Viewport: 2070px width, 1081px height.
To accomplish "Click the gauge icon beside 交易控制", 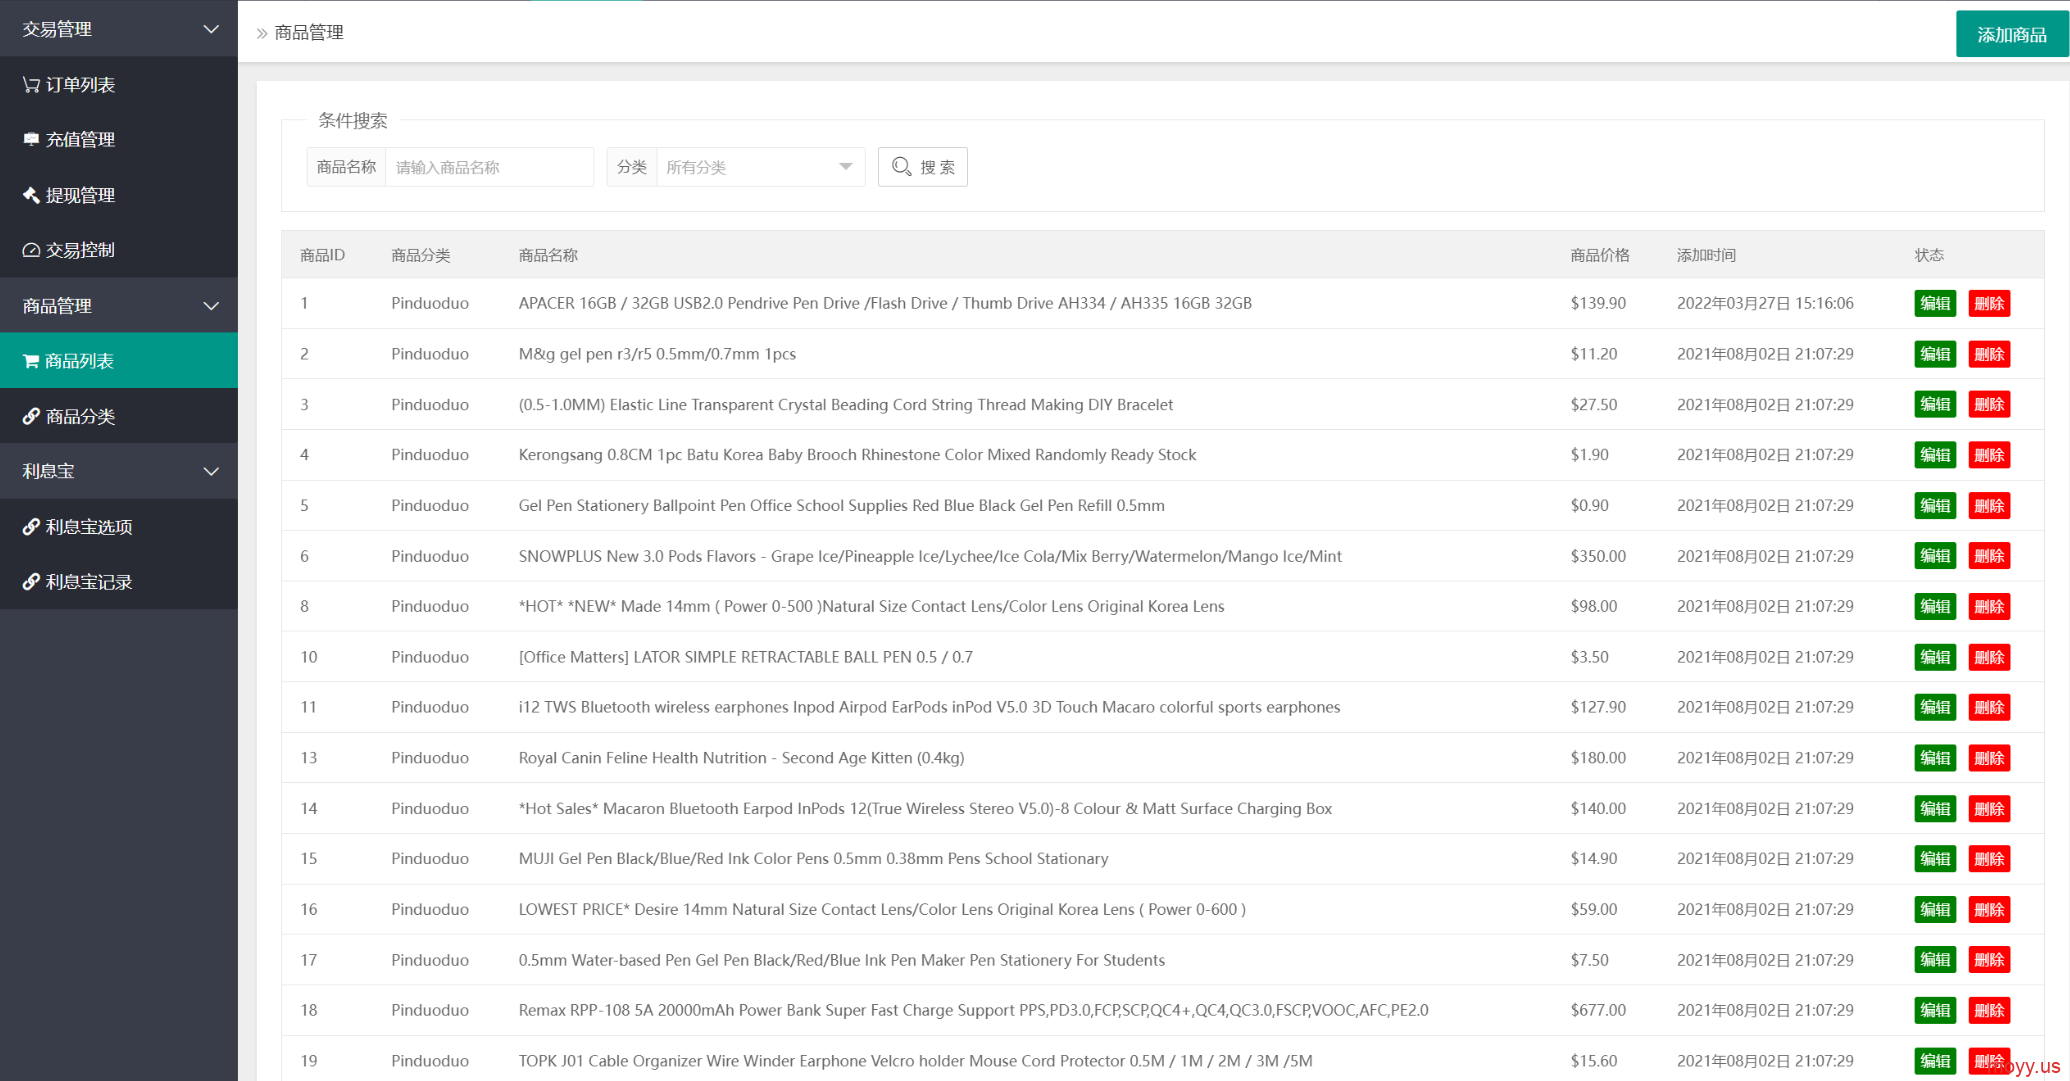I will pyautogui.click(x=31, y=250).
